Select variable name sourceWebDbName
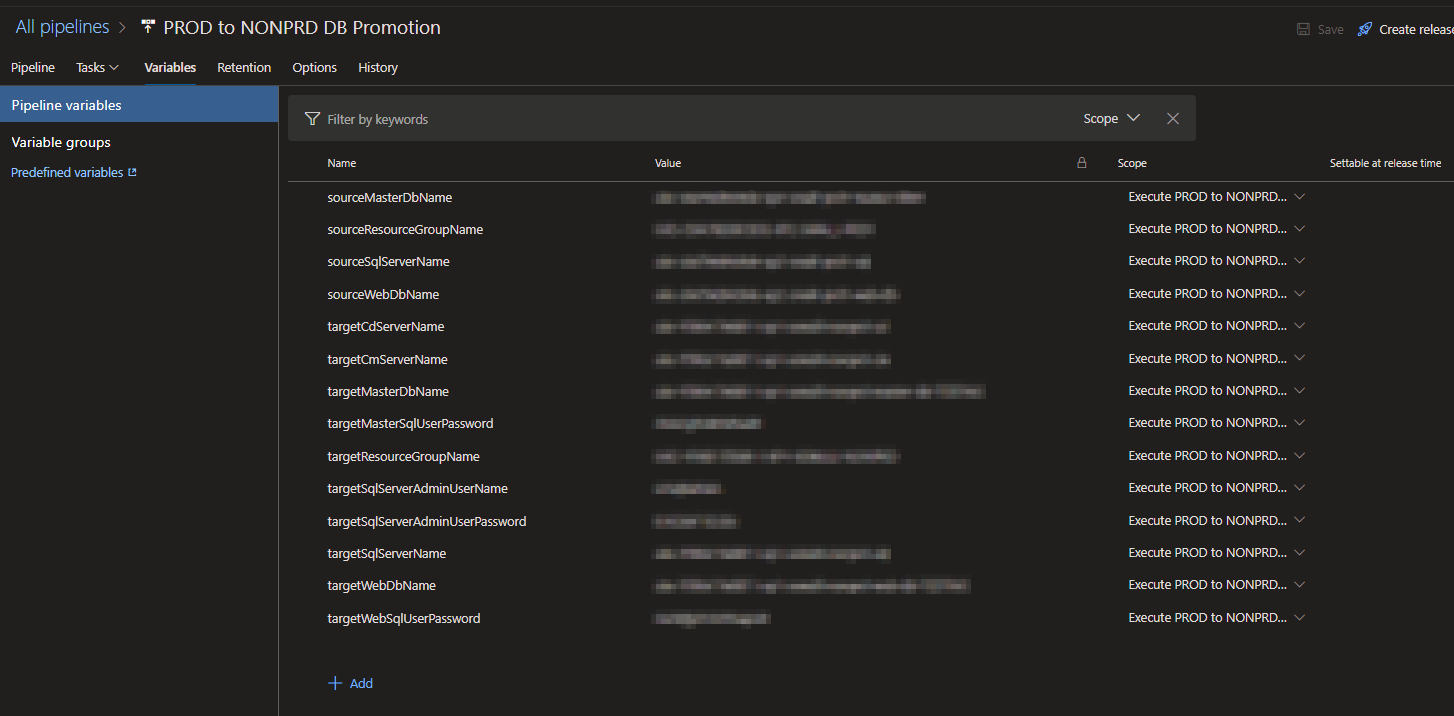This screenshot has height=716, width=1454. tap(383, 294)
